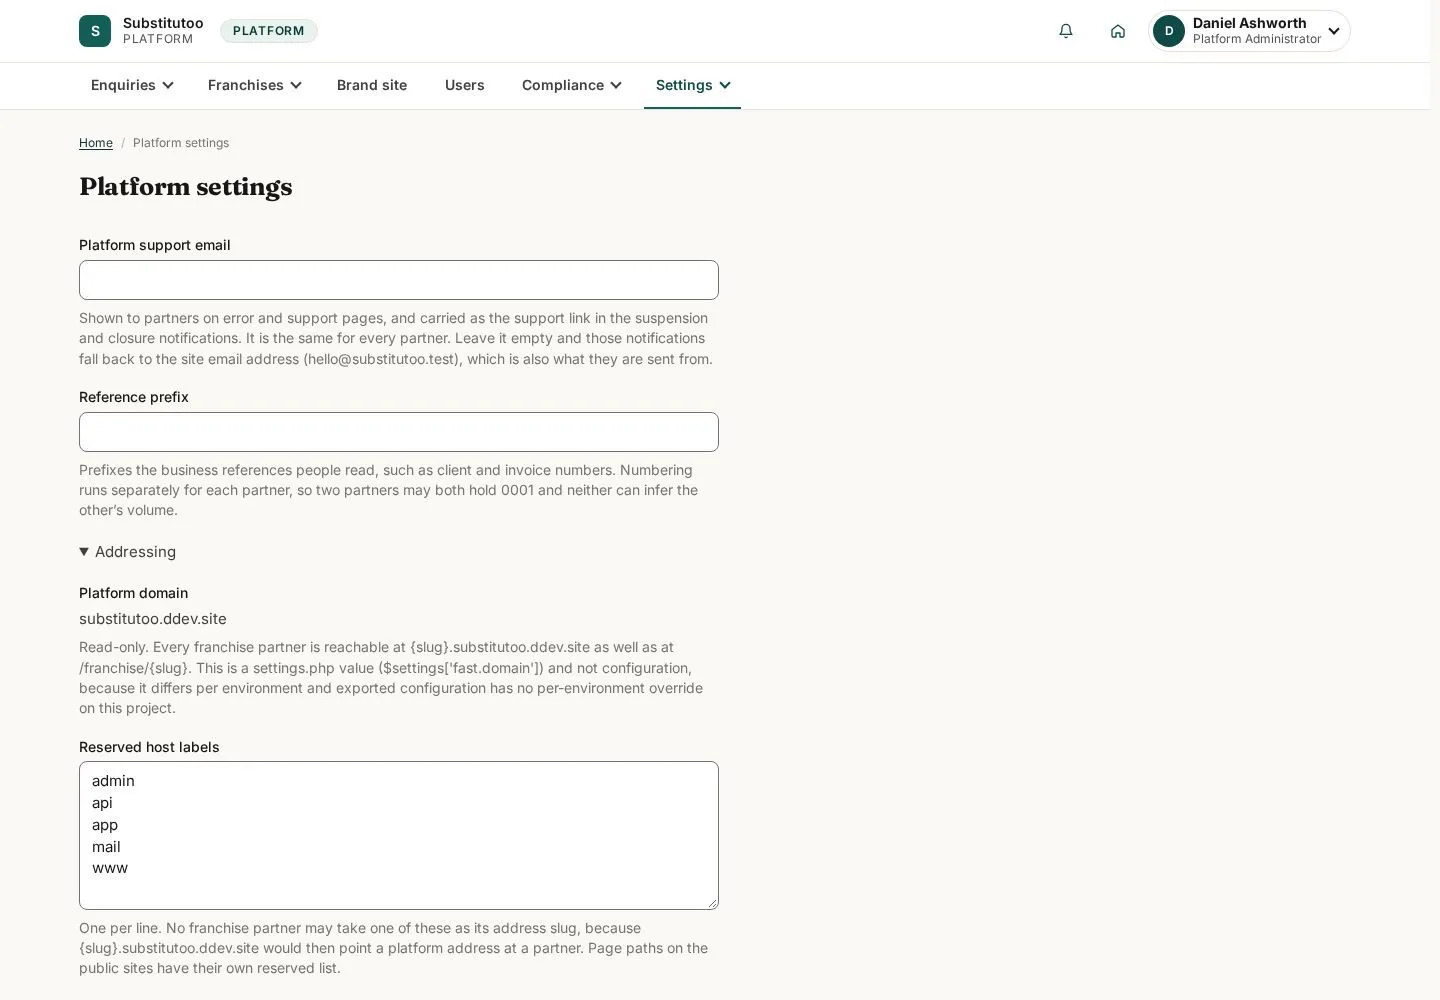Go to the Brand site page
This screenshot has width=1440, height=1000.
pyautogui.click(x=372, y=85)
